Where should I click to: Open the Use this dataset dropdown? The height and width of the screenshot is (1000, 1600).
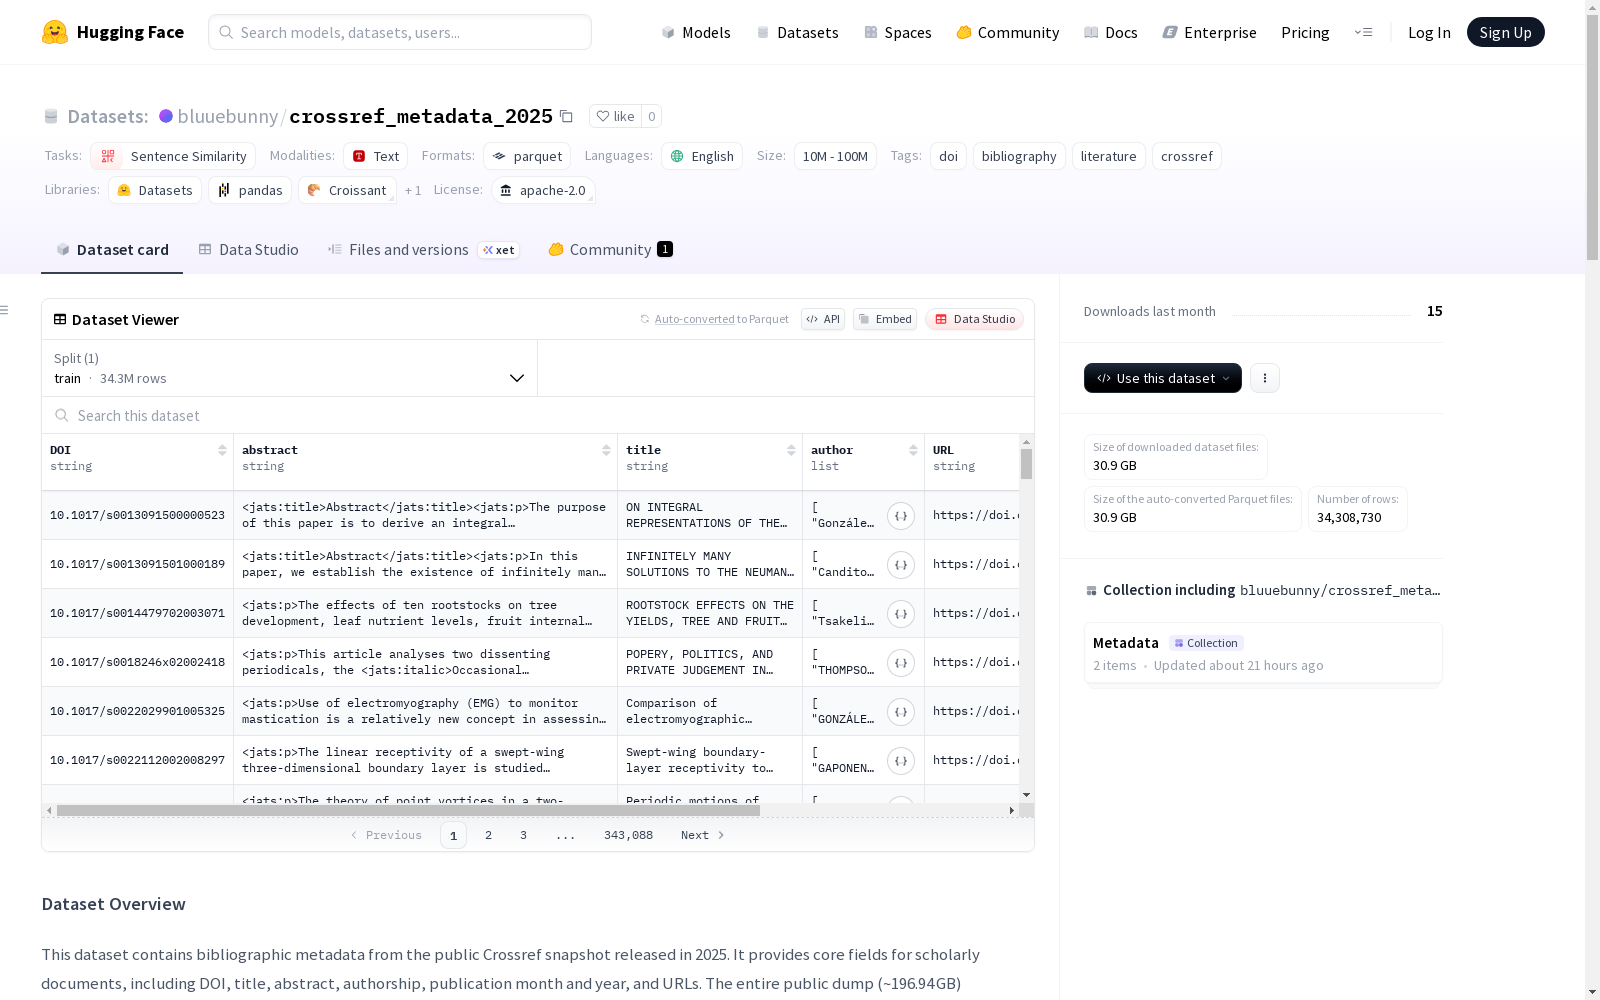(1163, 378)
